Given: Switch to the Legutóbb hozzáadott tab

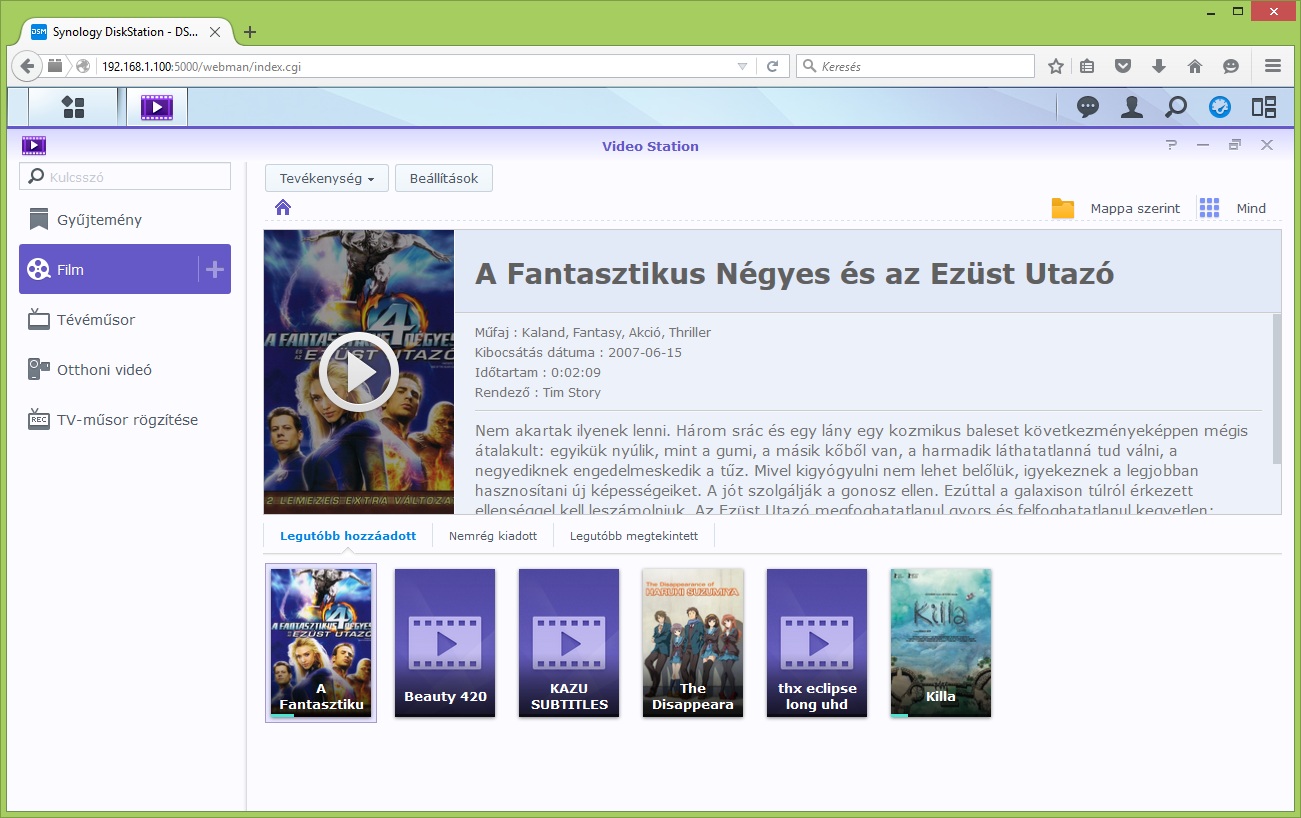Looking at the screenshot, I should click(x=348, y=536).
